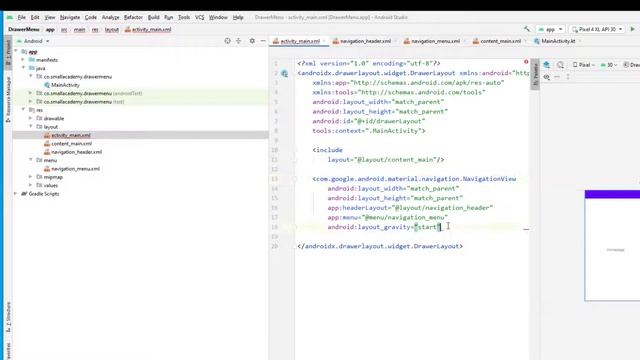This screenshot has width=640, height=360.
Task: Click the Collapse All icon in Project panel
Action: coord(239,41)
